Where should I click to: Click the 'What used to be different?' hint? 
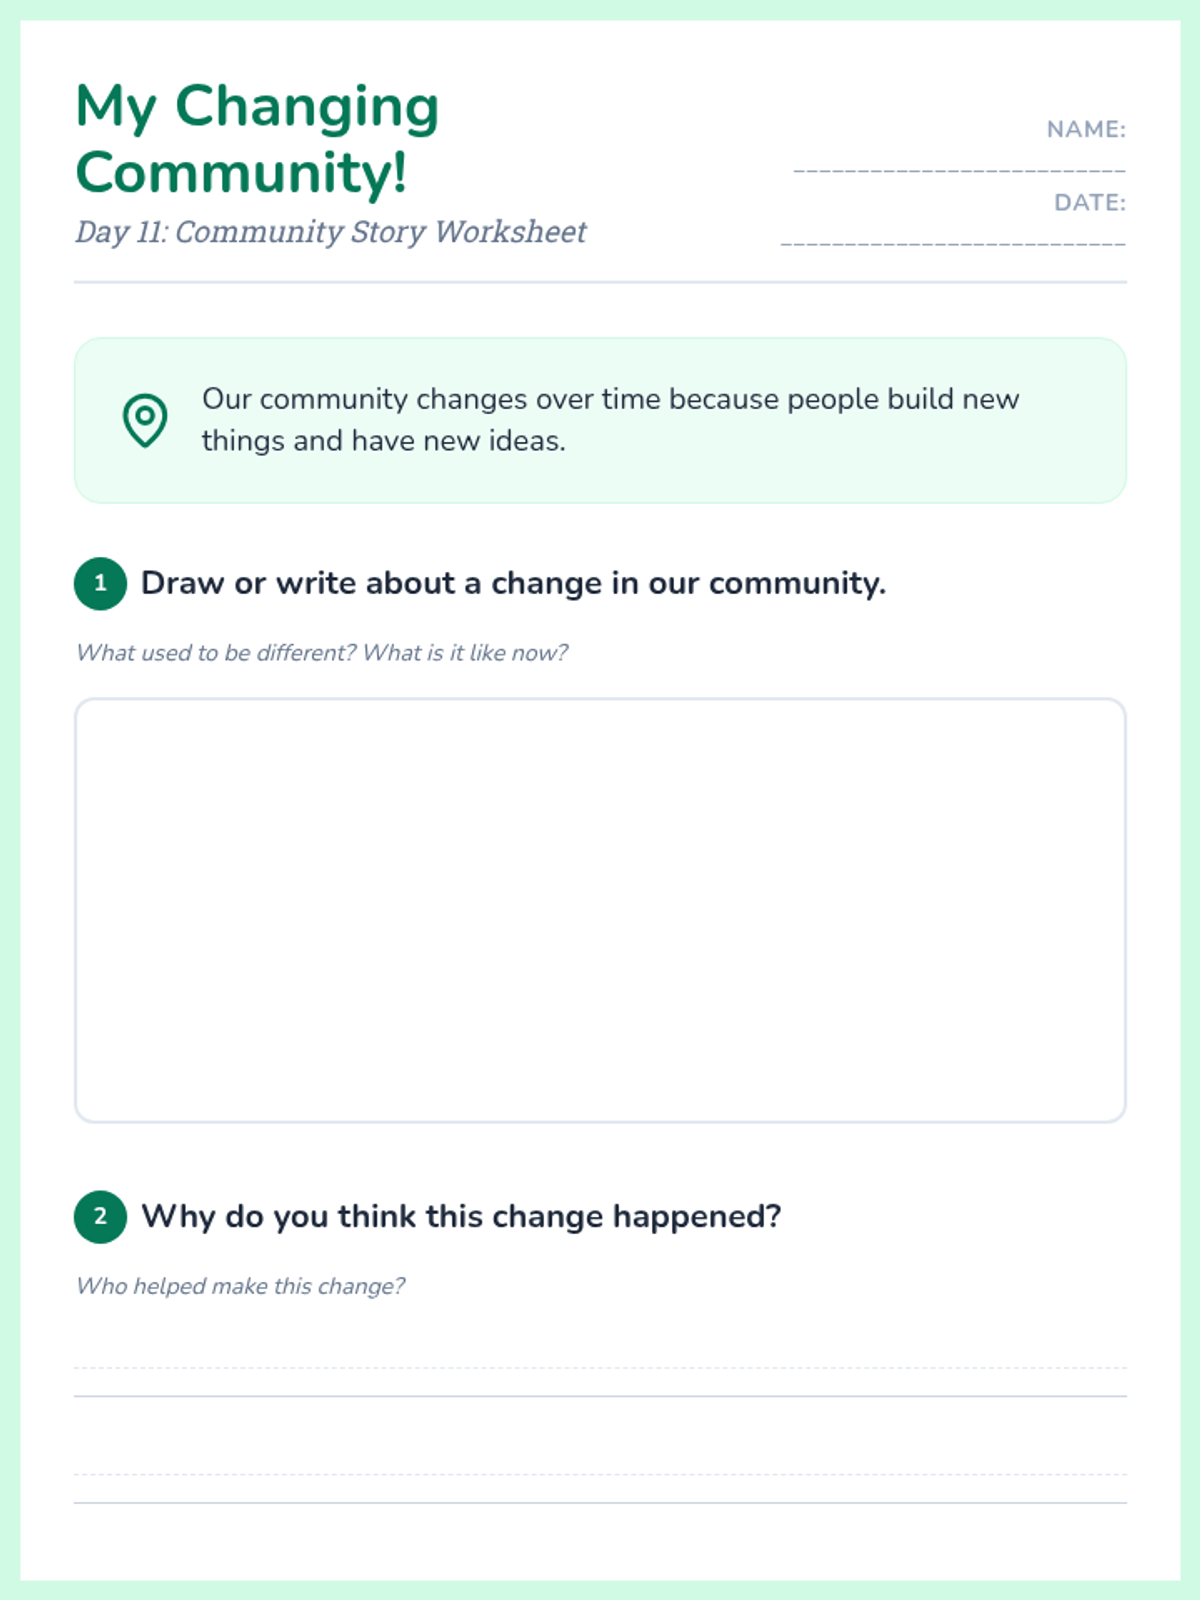[x=322, y=653]
